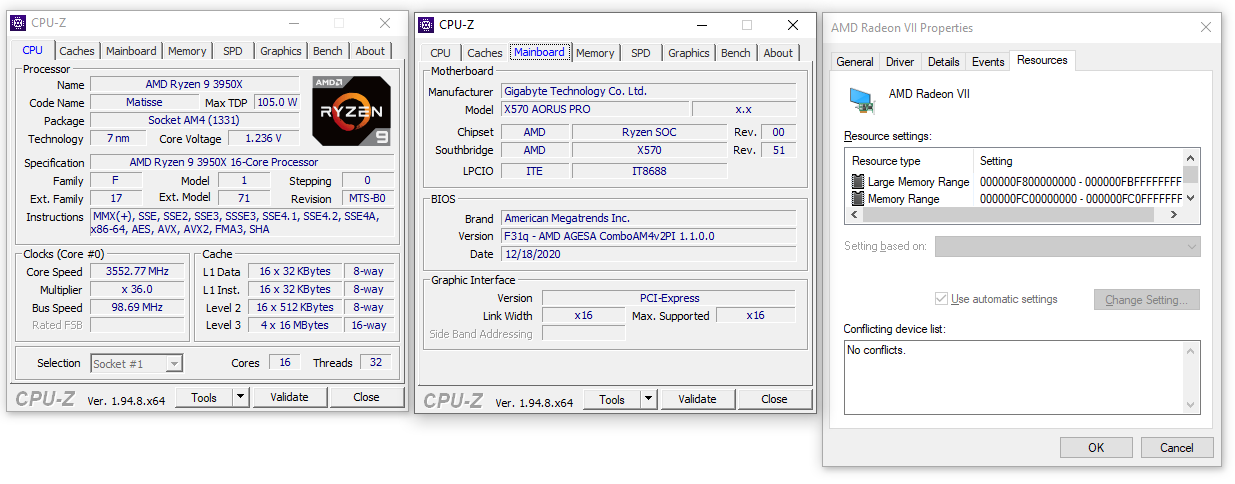This screenshot has height=484, width=1235.
Task: Switch to CPU tab in middle CPU-Z window
Action: pos(441,53)
